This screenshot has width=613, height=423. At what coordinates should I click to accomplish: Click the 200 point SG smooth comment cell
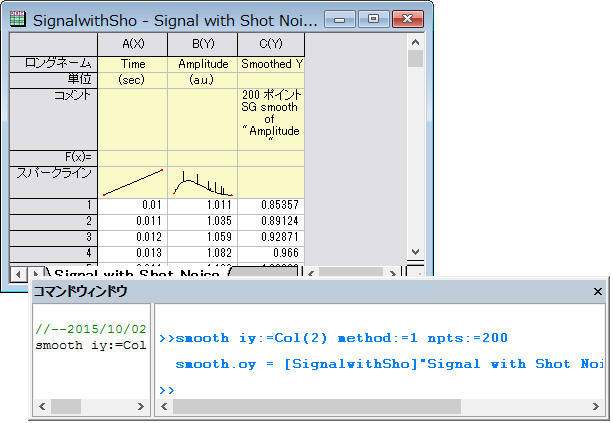point(271,119)
